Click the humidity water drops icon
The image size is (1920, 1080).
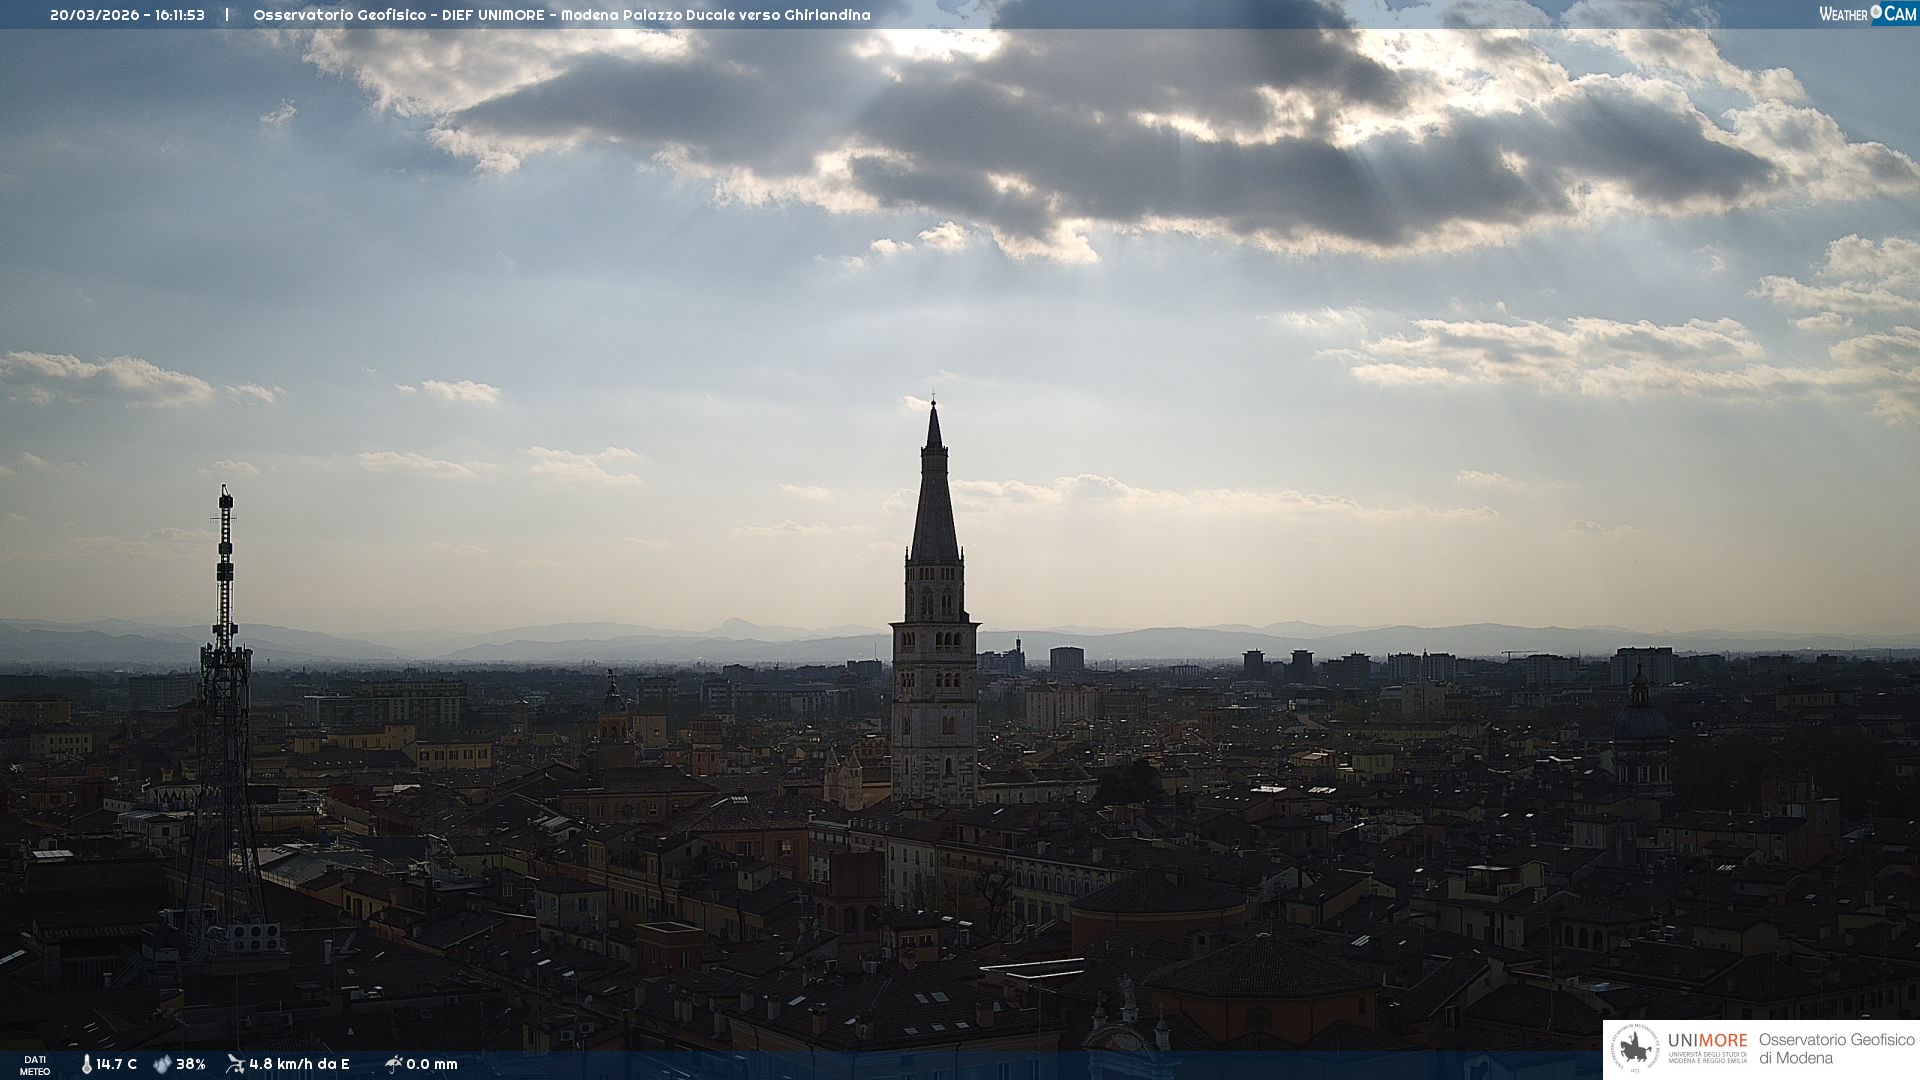coord(162,1064)
